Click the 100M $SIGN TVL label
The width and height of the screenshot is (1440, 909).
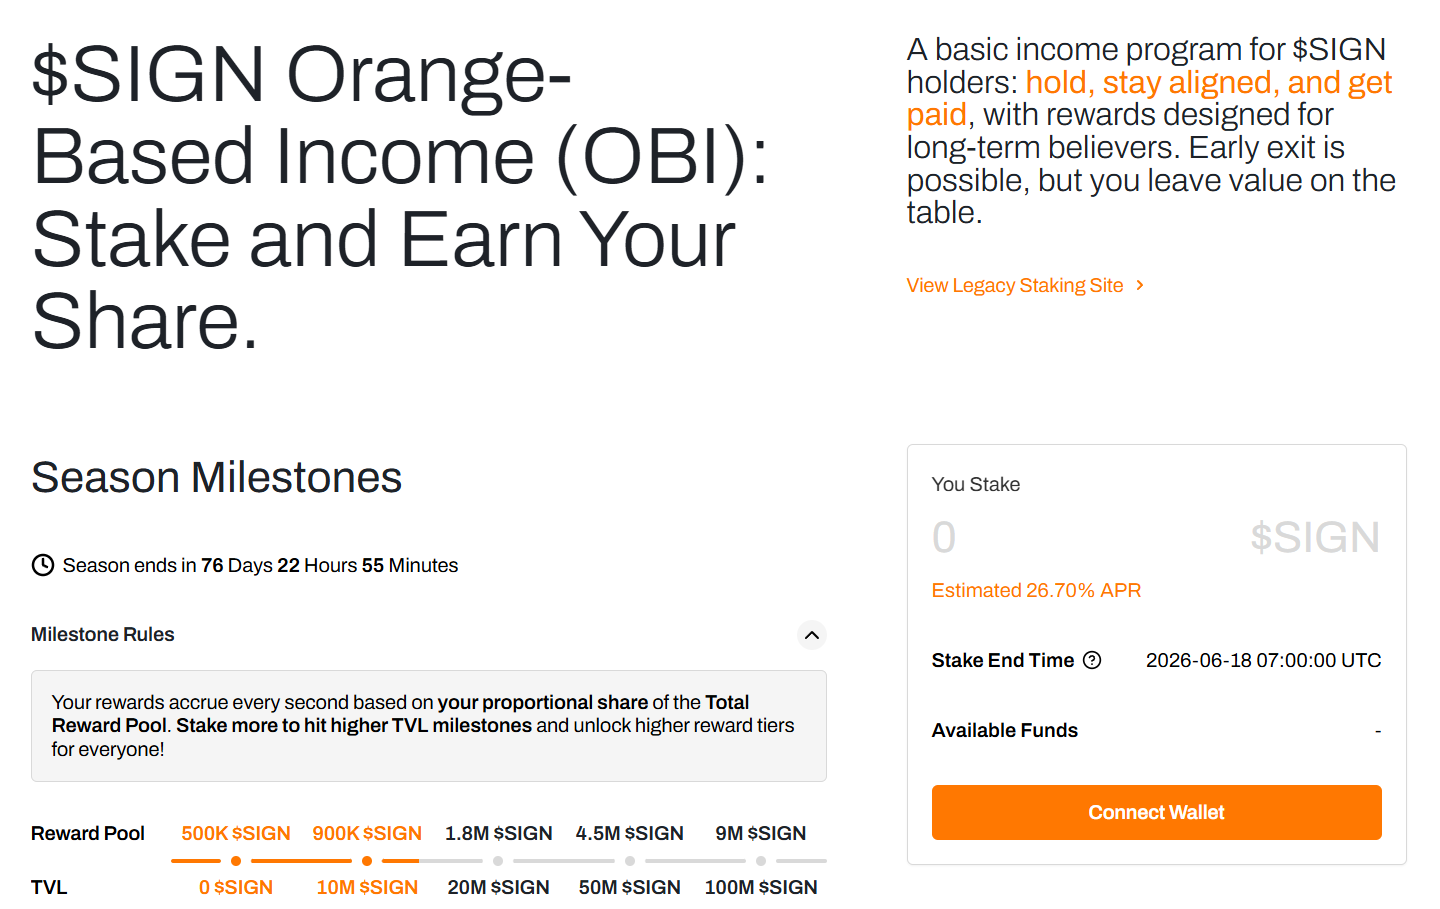point(761,887)
